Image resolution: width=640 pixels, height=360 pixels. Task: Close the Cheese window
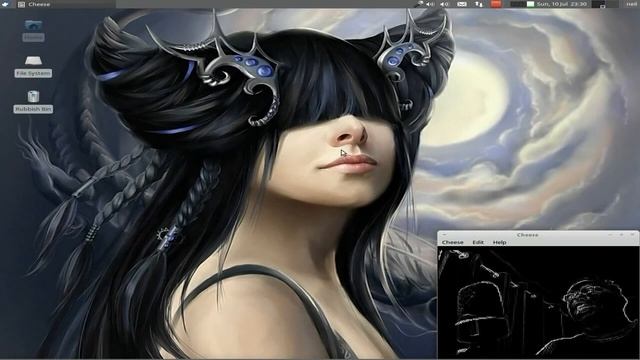[632, 235]
